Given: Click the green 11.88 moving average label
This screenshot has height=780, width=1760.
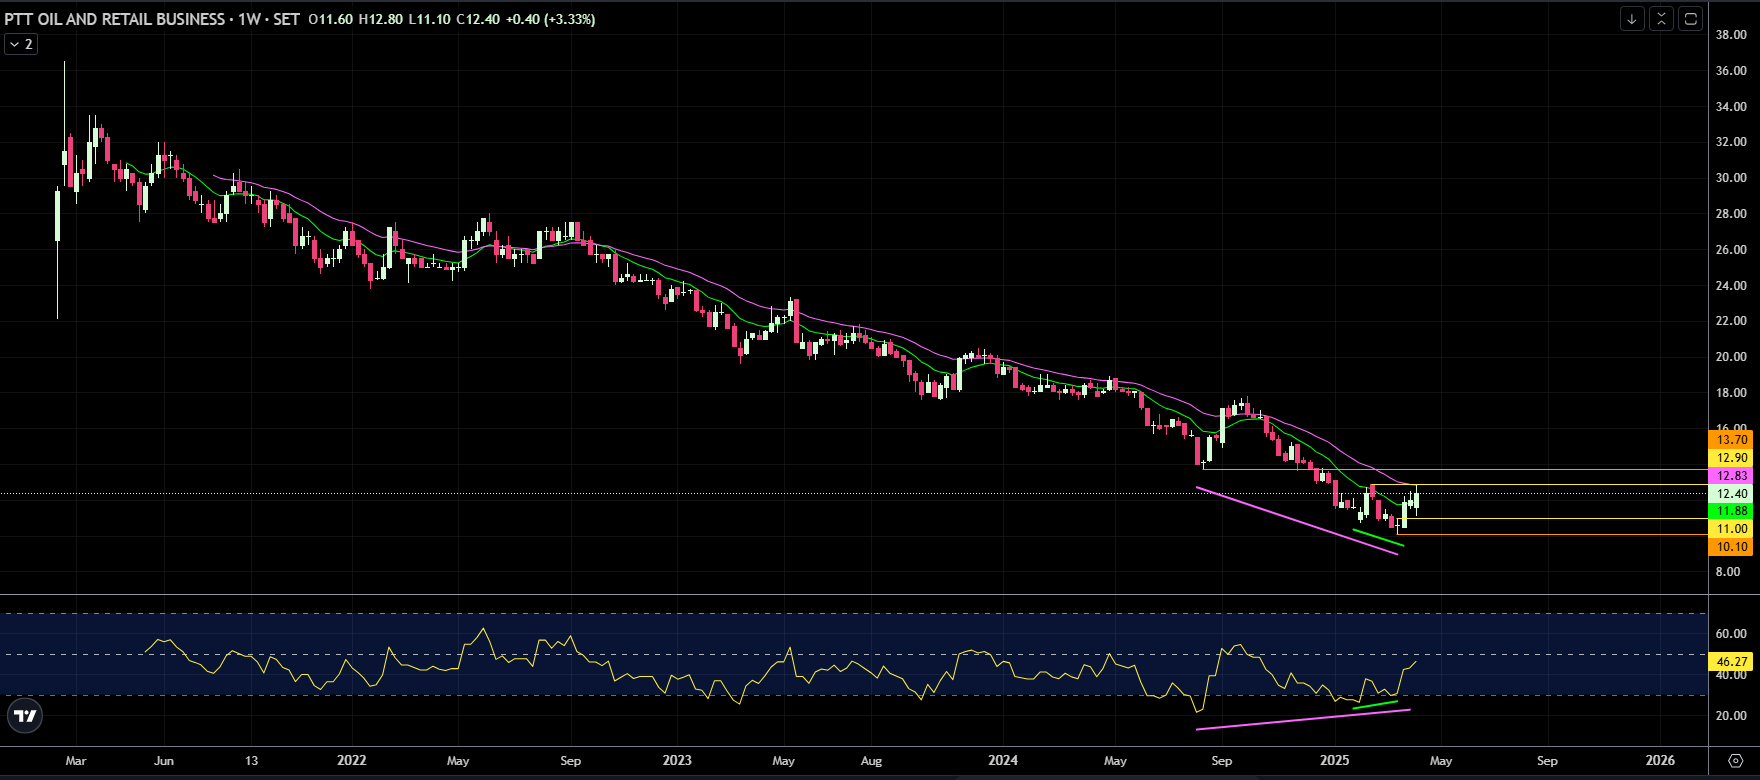Looking at the screenshot, I should [1732, 511].
